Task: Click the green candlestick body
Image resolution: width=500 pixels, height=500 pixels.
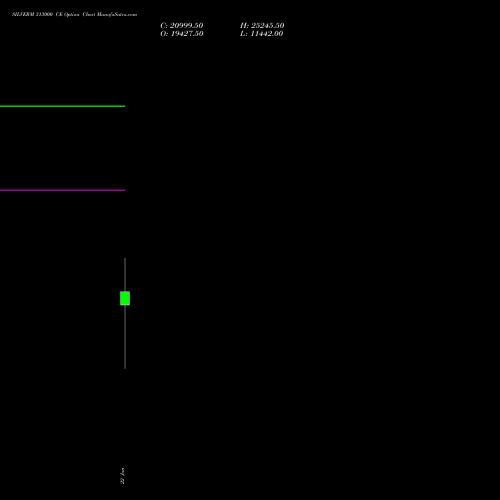Action: click(x=125, y=298)
